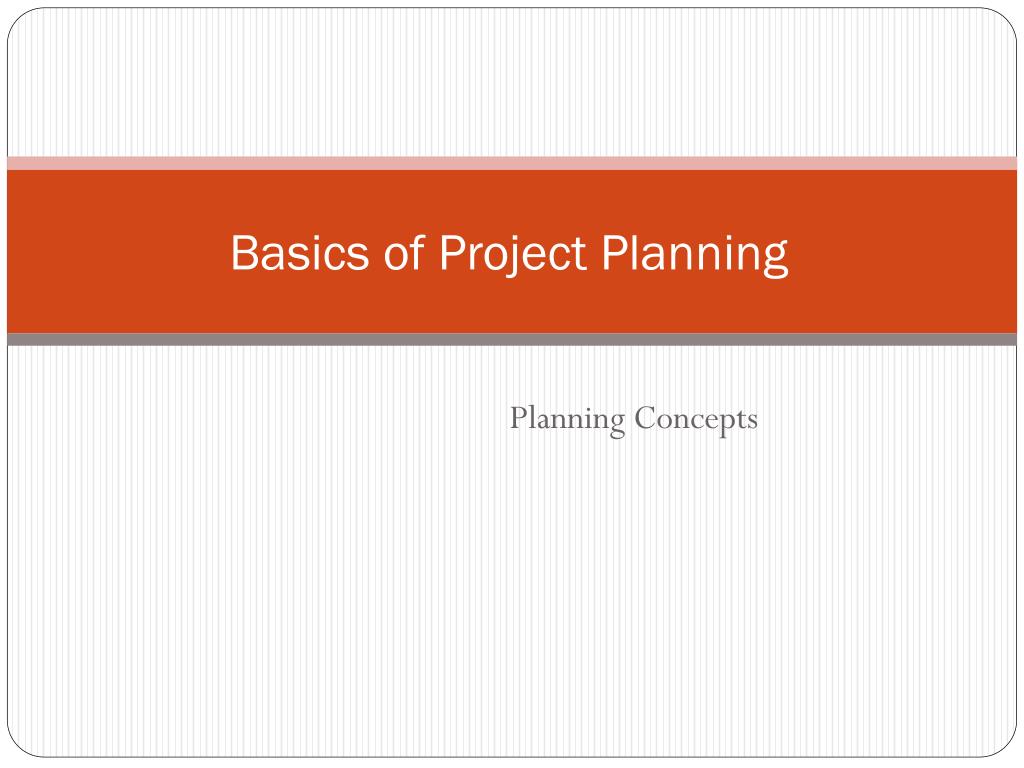Select the title Basics of Project Planning

pyautogui.click(x=509, y=253)
